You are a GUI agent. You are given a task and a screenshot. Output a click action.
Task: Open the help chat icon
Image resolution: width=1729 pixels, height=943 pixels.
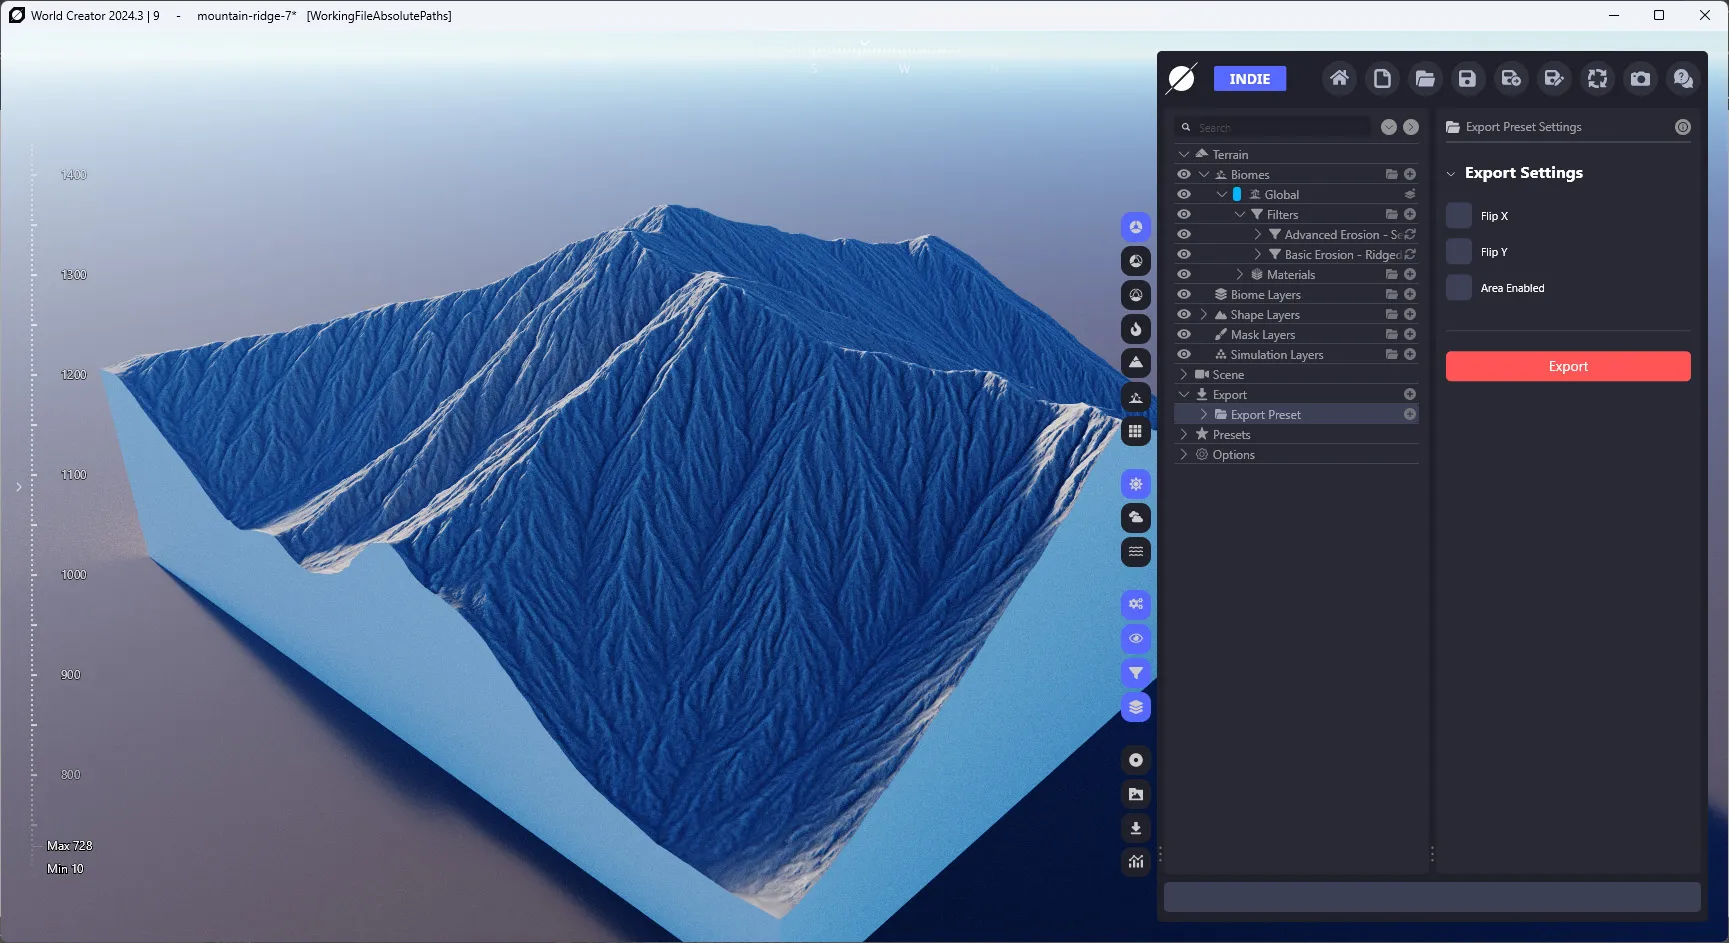click(1683, 78)
